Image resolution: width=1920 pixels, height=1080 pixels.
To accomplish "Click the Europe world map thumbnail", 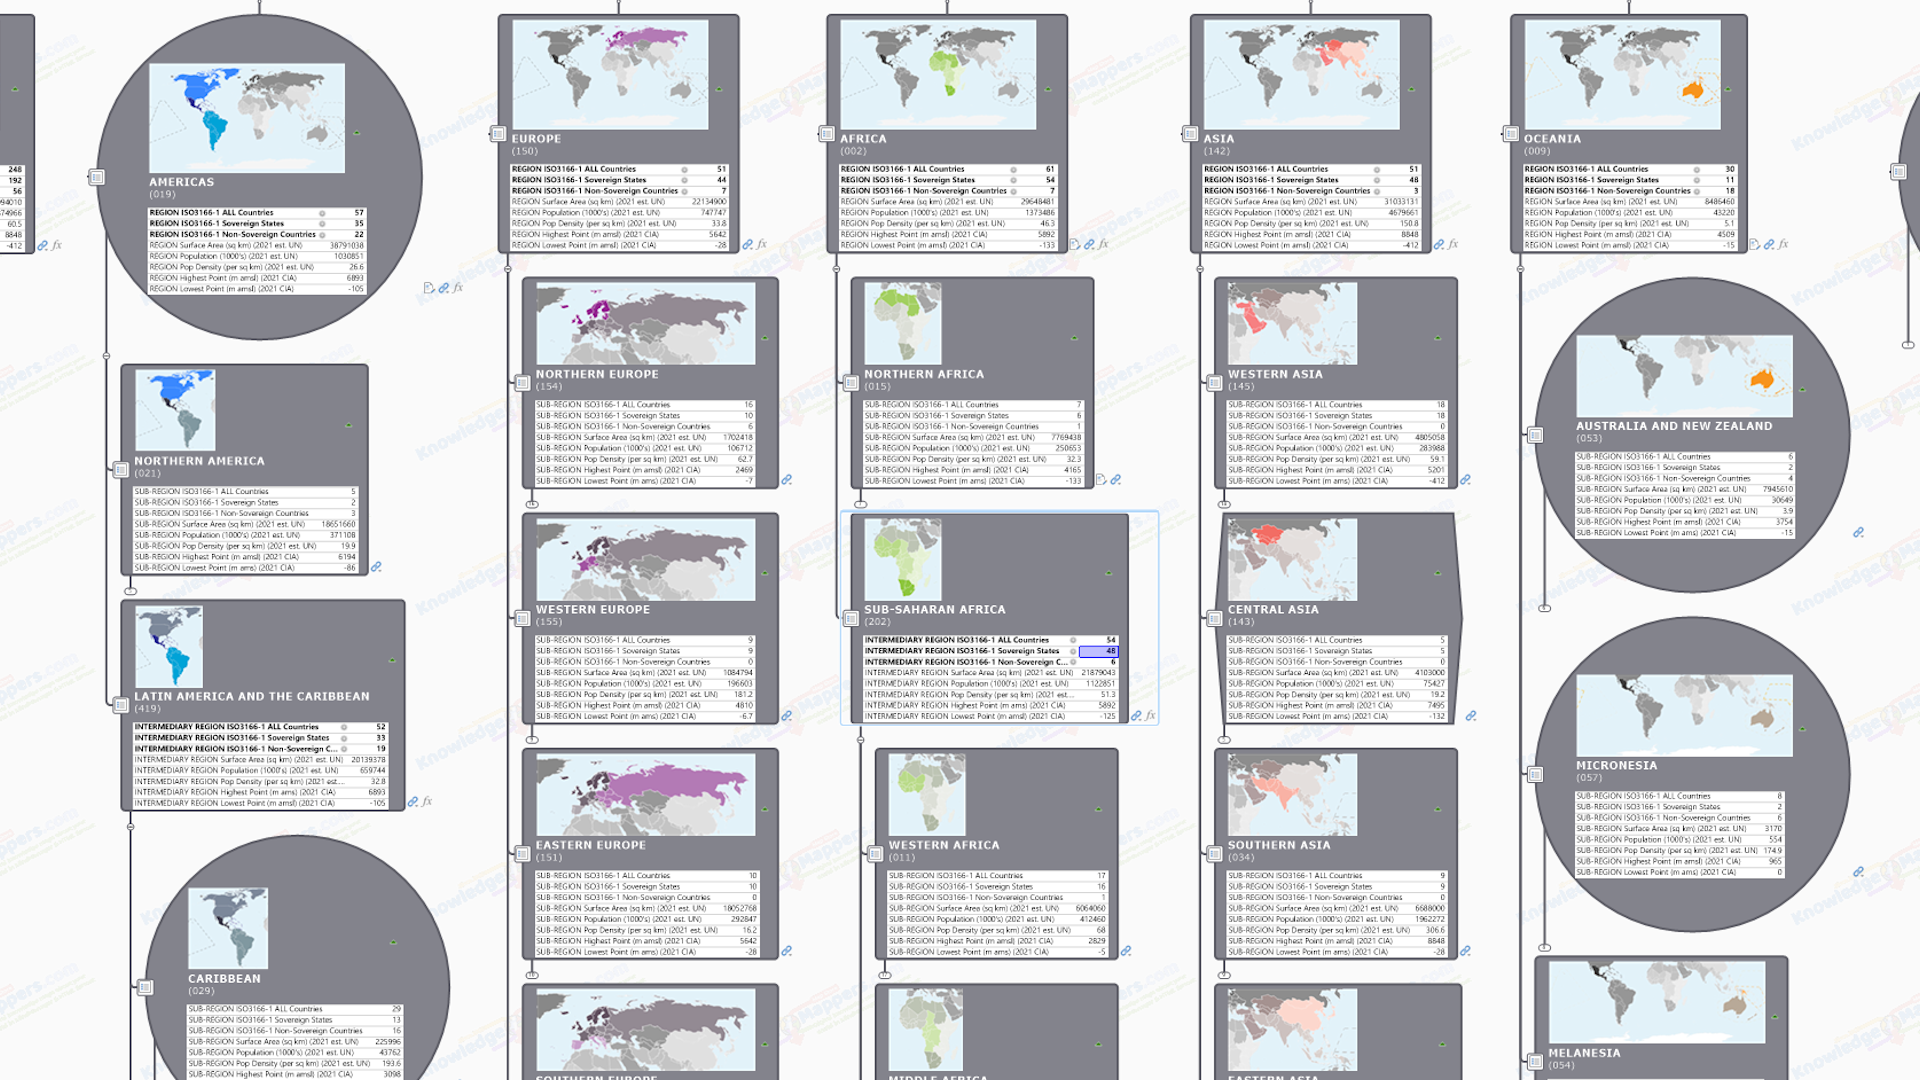I will click(610, 75).
